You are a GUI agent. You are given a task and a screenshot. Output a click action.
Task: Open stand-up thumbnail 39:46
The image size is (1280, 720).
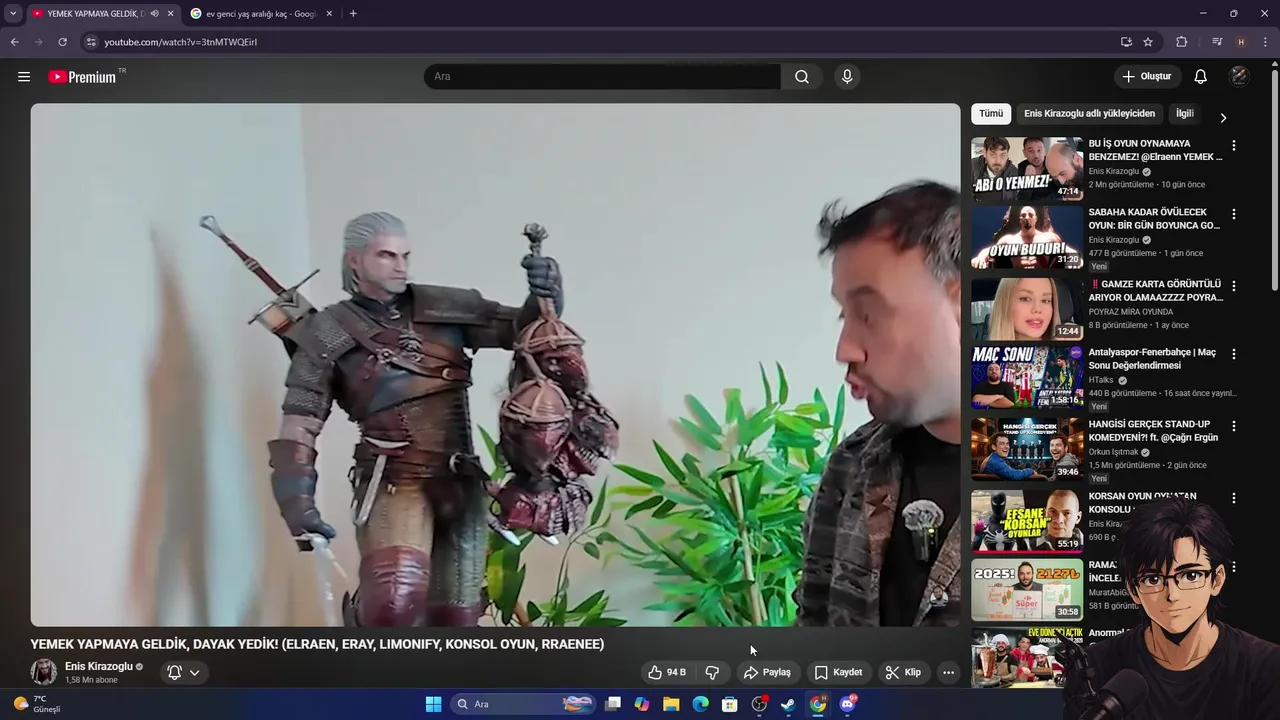tap(1027, 449)
